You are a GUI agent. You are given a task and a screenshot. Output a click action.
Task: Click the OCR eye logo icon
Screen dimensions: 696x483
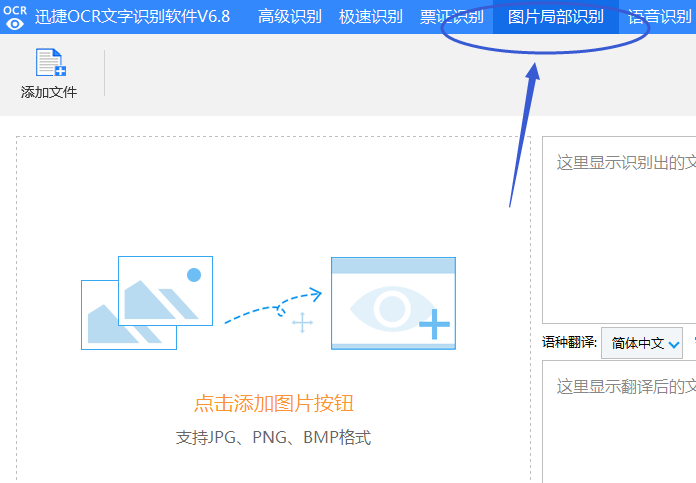click(15, 17)
